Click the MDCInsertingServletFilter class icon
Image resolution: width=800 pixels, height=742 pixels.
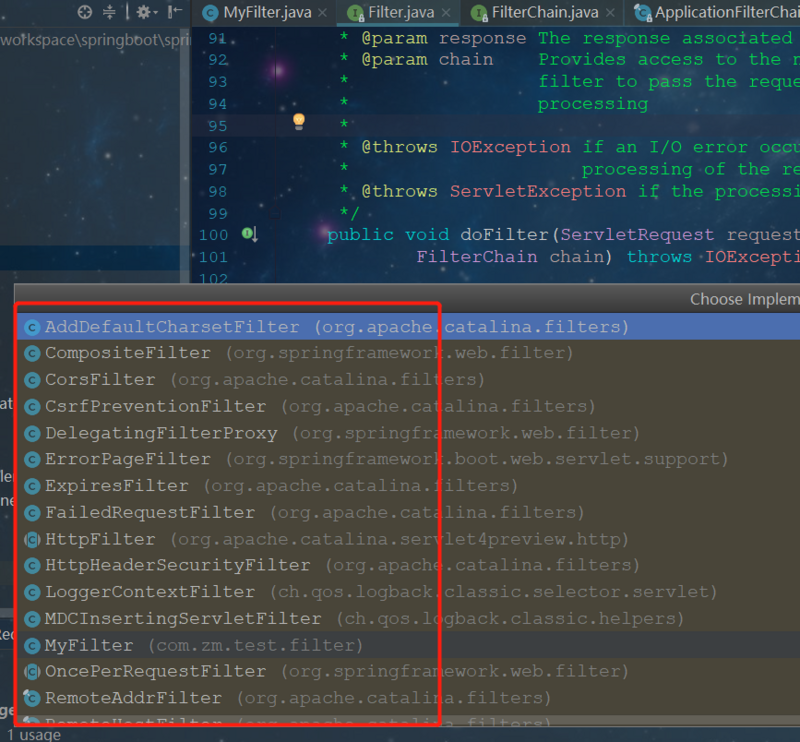pyautogui.click(x=32, y=619)
